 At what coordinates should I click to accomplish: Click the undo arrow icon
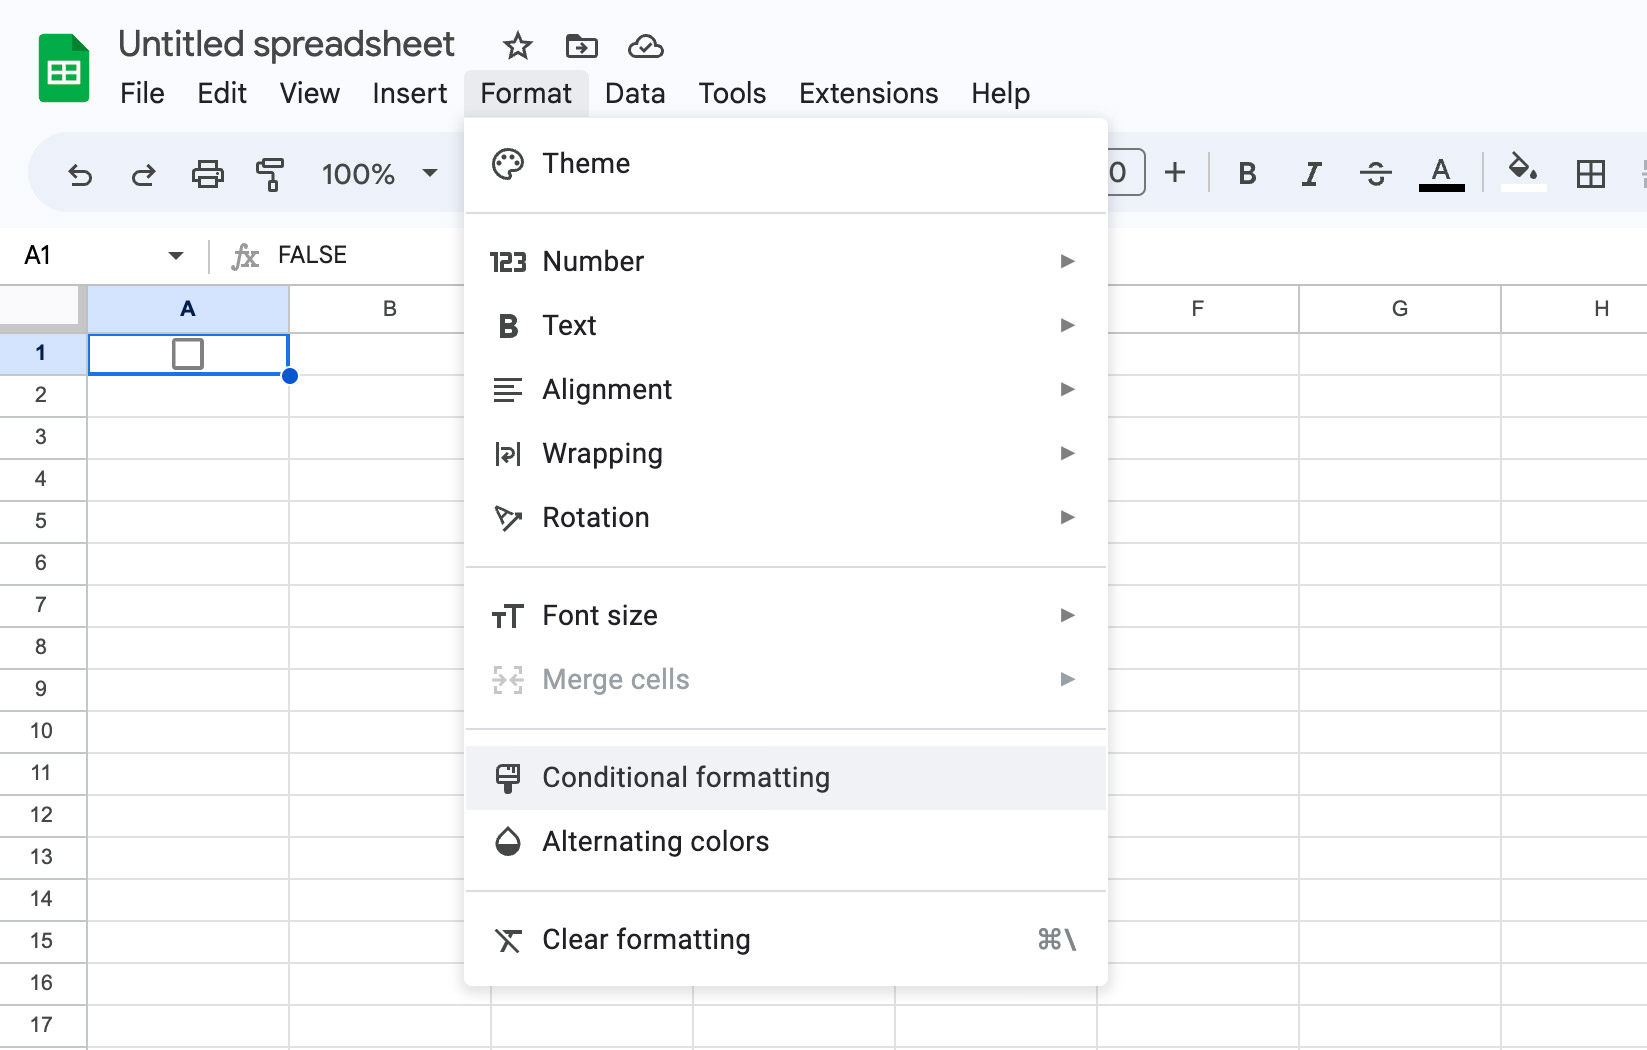tap(80, 175)
